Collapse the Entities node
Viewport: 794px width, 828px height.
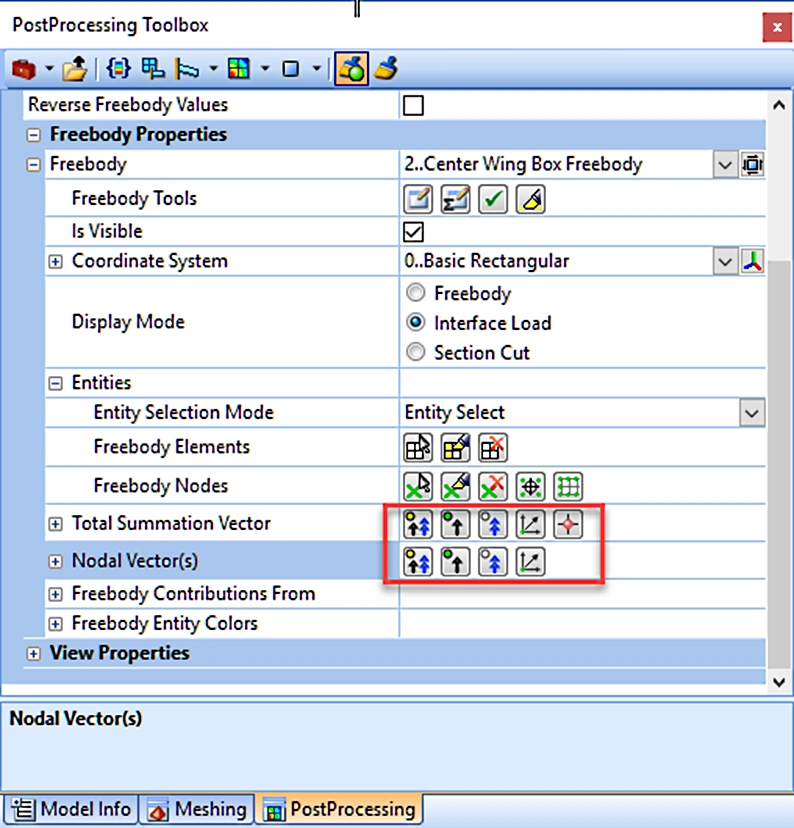pos(55,383)
